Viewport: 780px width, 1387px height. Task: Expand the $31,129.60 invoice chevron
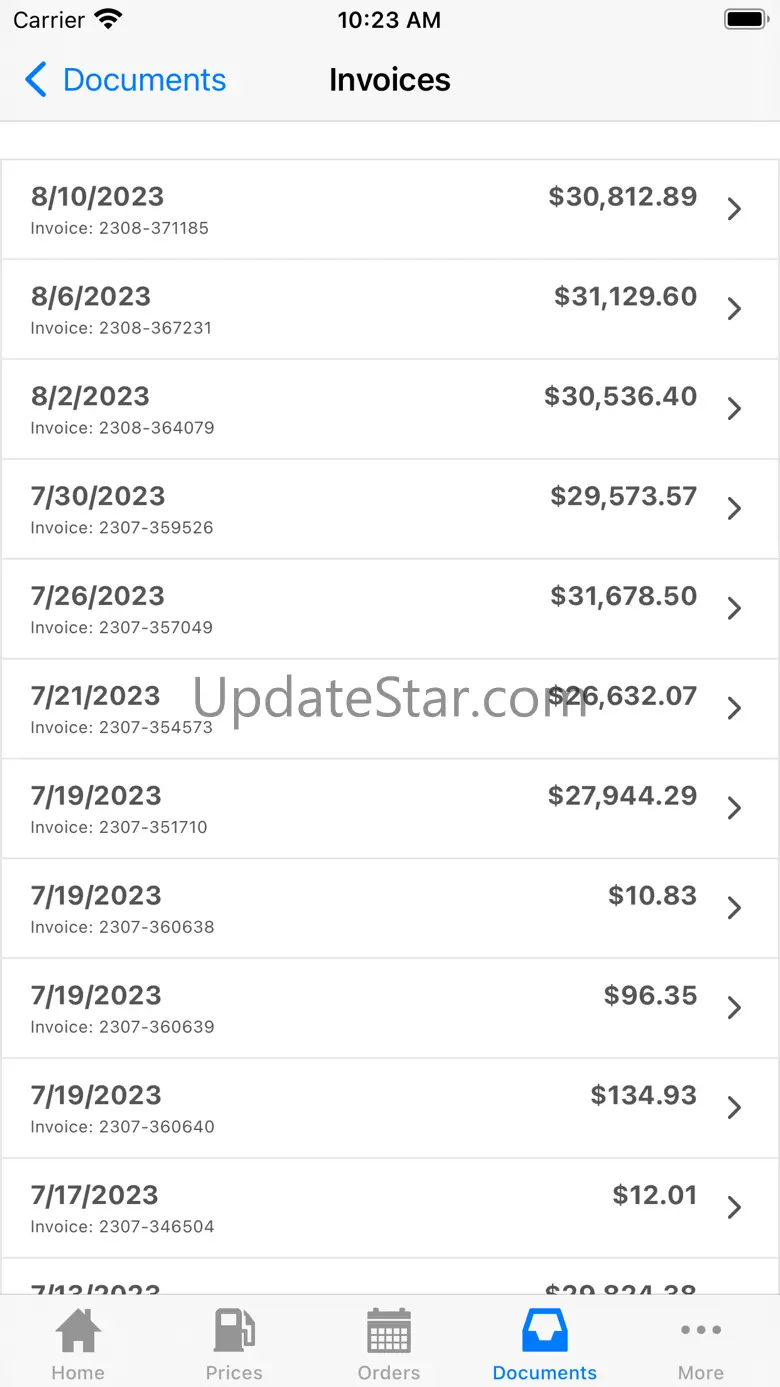[x=734, y=309]
